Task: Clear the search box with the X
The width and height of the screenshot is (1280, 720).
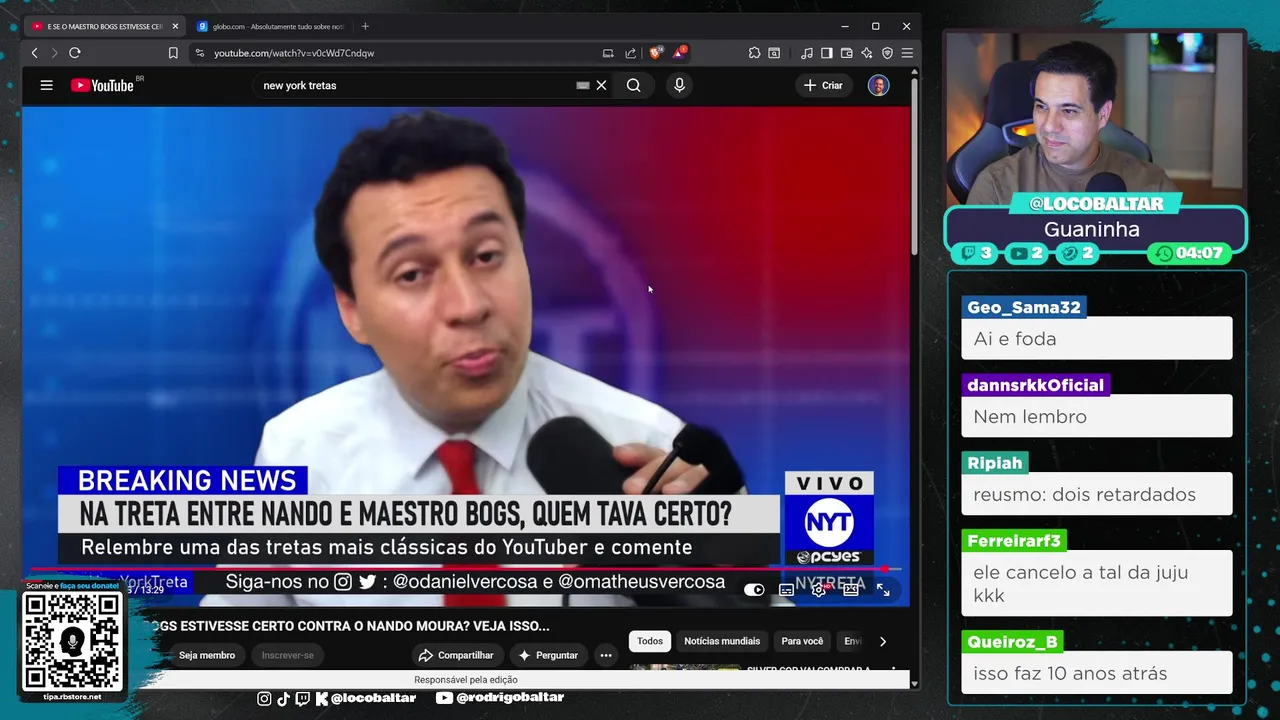Action: click(x=601, y=85)
